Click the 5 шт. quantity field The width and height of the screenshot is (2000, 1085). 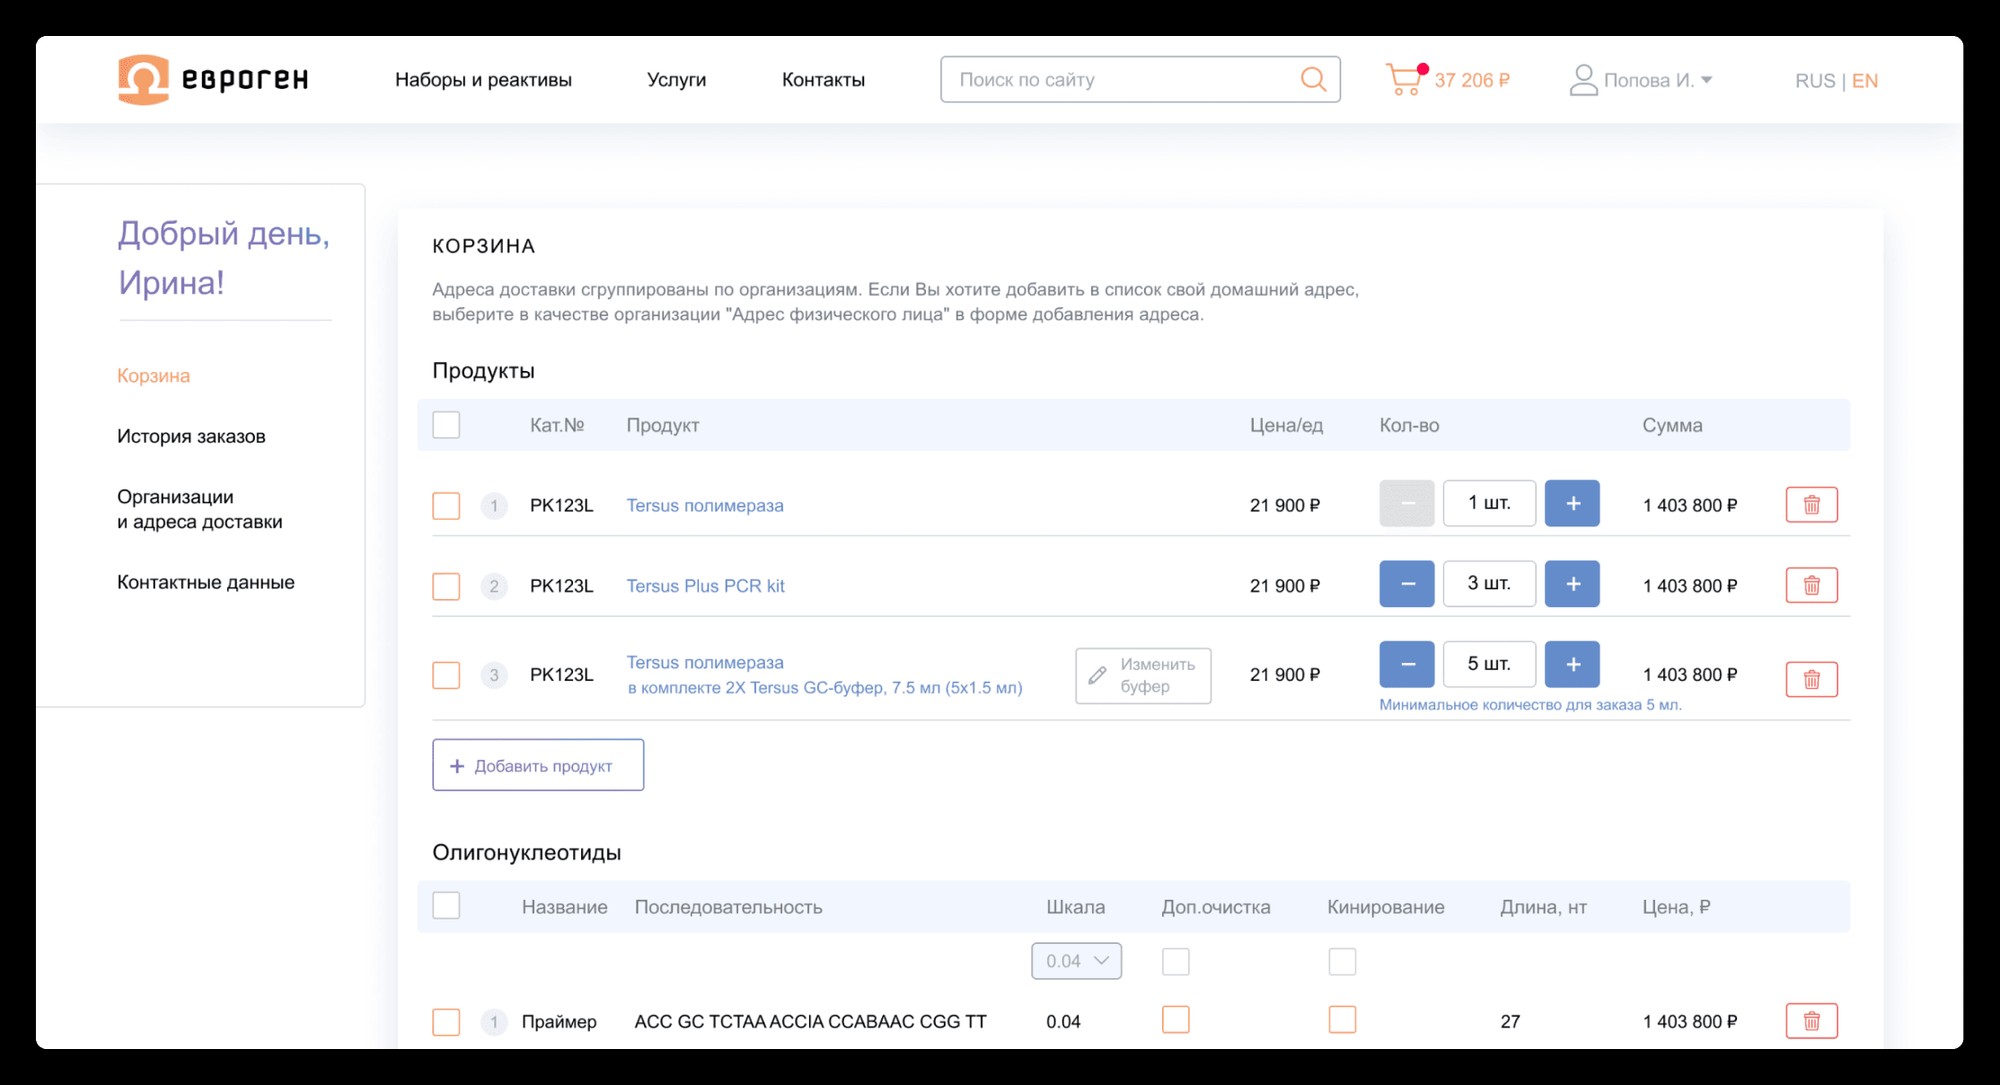(1489, 664)
